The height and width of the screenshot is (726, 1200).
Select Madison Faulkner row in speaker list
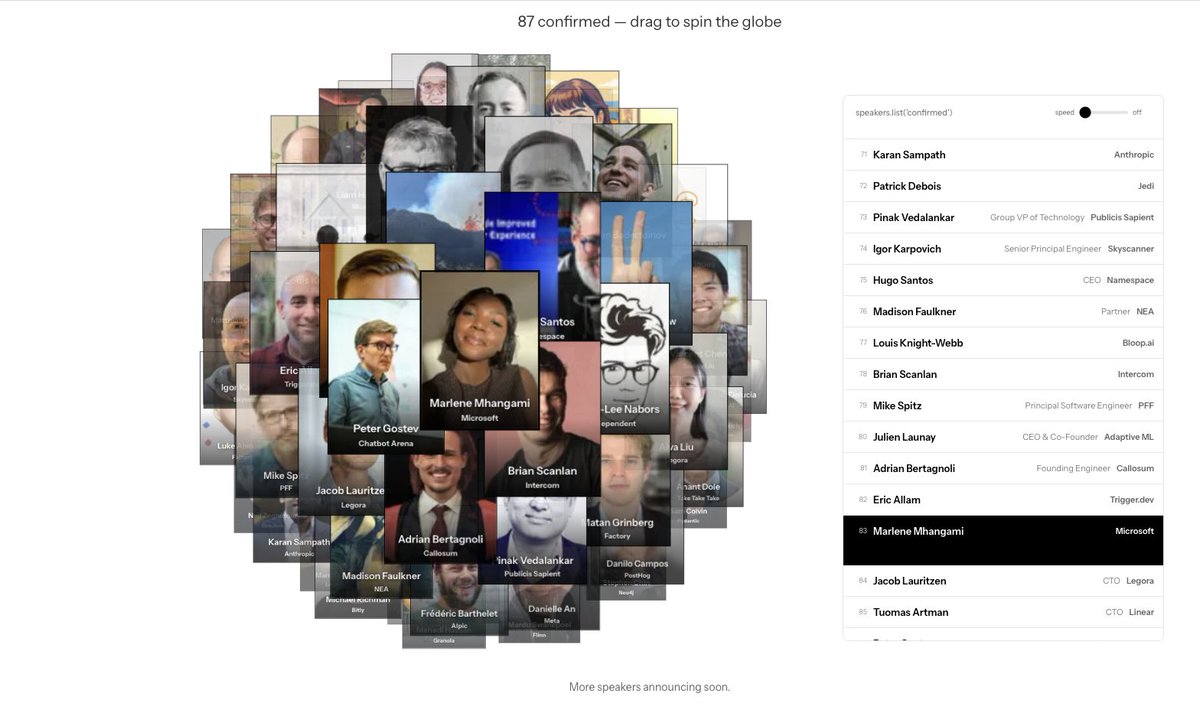point(1003,312)
